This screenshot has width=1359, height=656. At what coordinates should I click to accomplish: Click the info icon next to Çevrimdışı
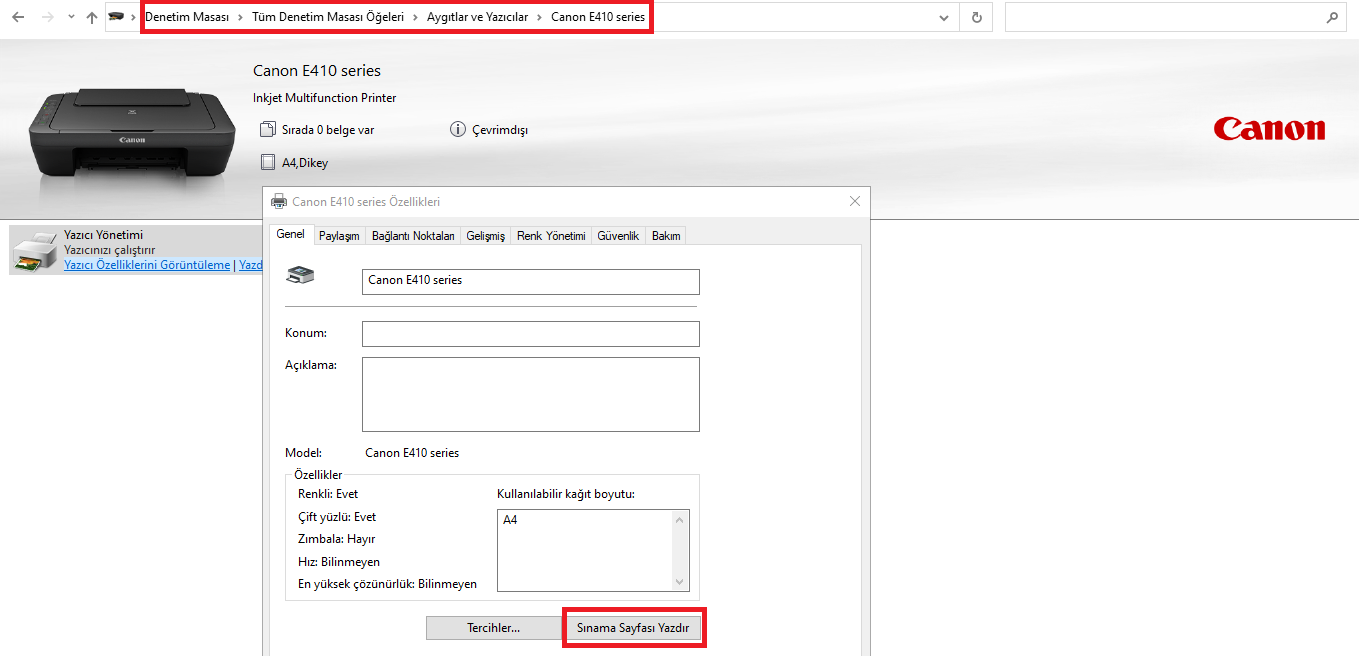(458, 130)
